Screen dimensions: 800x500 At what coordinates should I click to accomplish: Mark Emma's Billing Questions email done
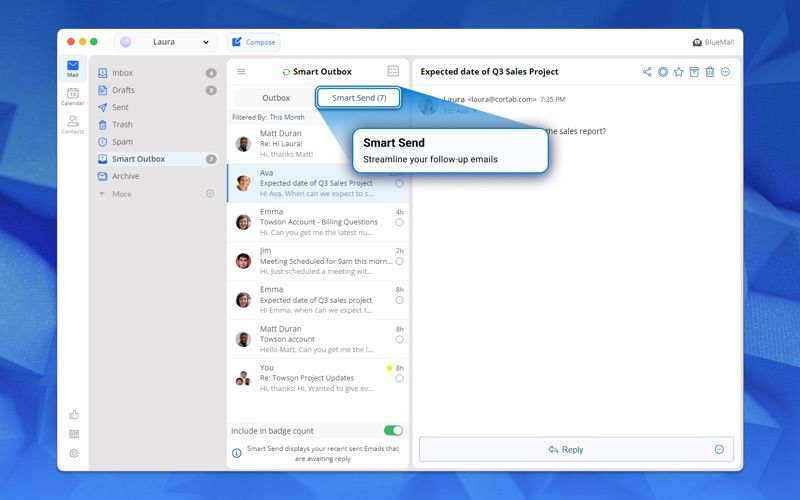[x=399, y=222]
